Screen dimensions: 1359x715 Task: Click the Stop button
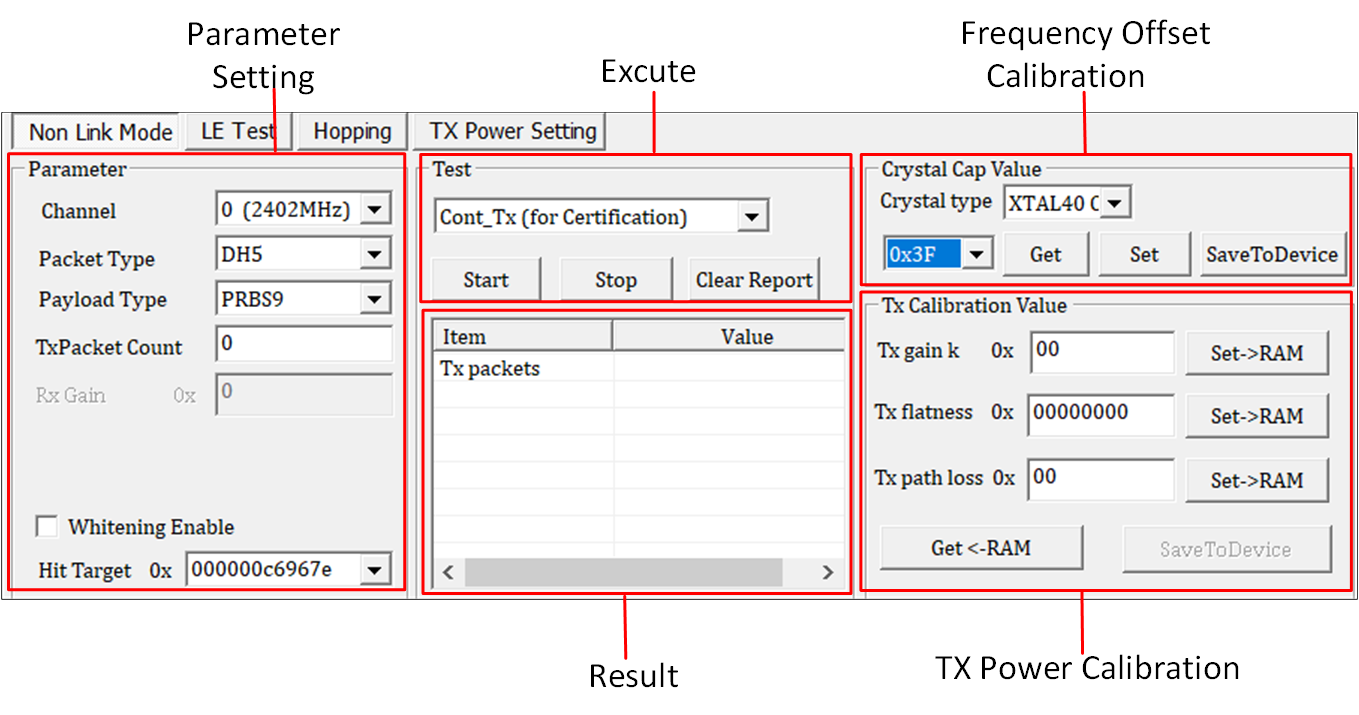[615, 280]
